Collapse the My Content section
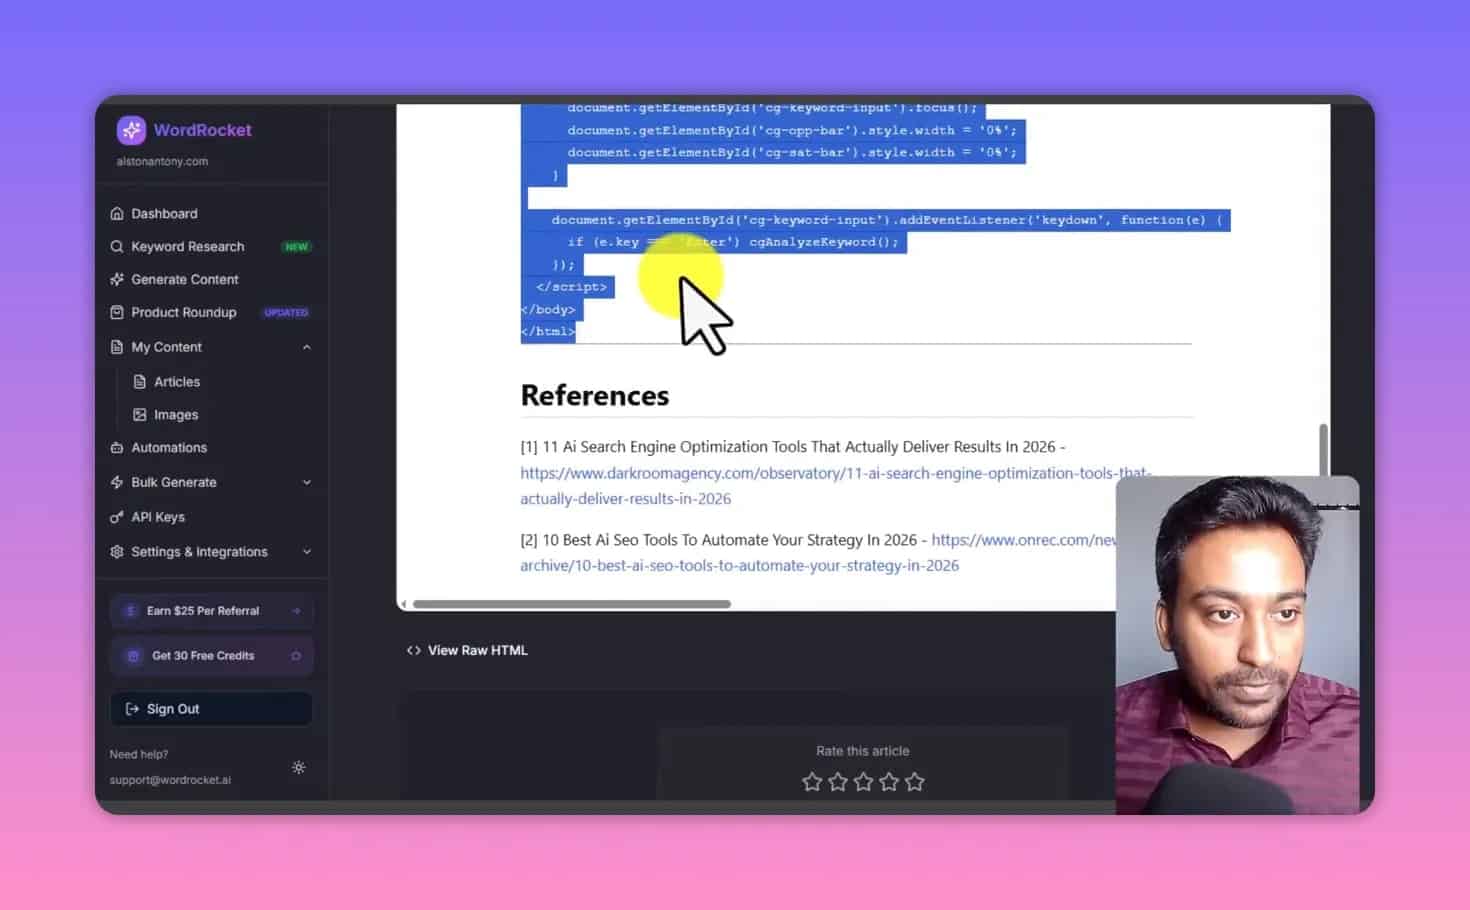1470x910 pixels. [307, 347]
